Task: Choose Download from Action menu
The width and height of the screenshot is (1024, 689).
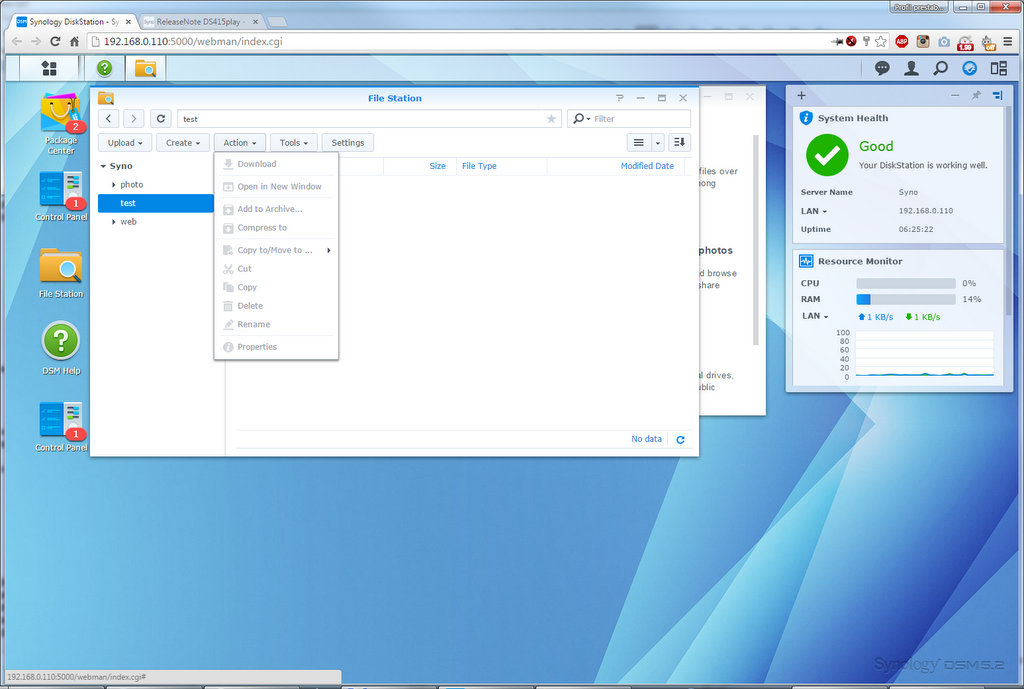Action: coord(276,164)
